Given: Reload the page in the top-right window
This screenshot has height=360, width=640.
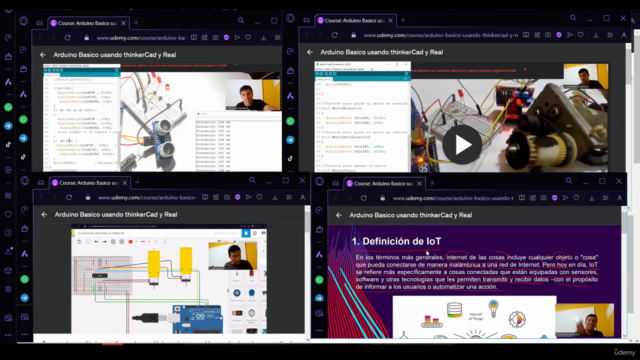Looking at the screenshot, I should coord(334,35).
